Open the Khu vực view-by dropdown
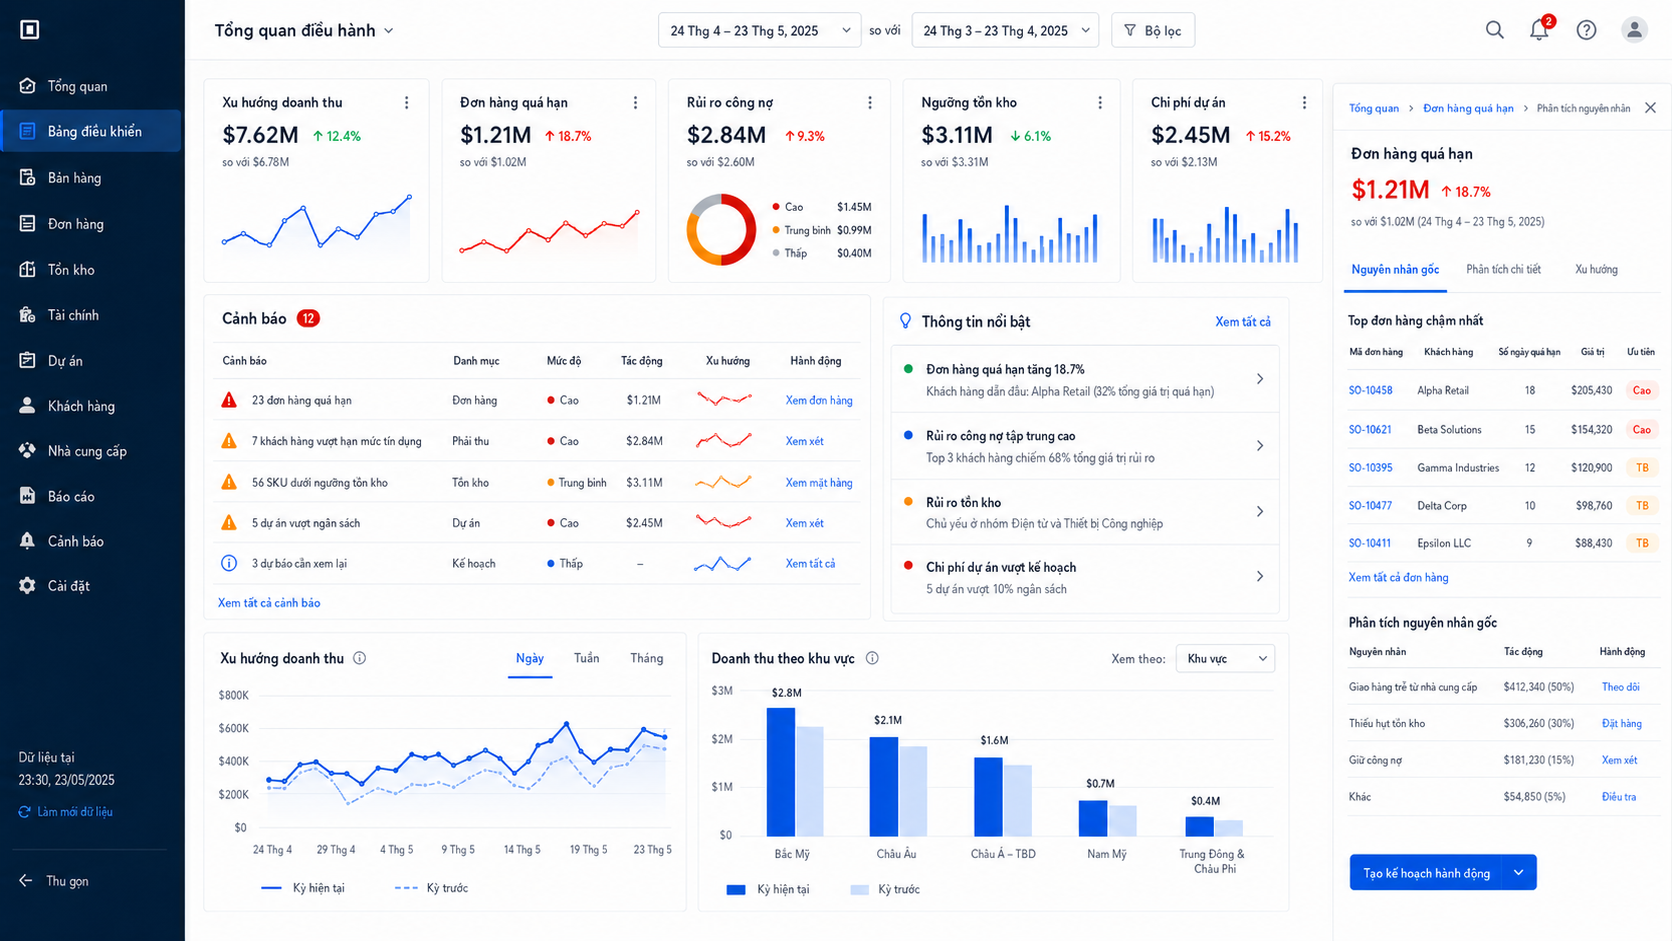 coord(1225,658)
